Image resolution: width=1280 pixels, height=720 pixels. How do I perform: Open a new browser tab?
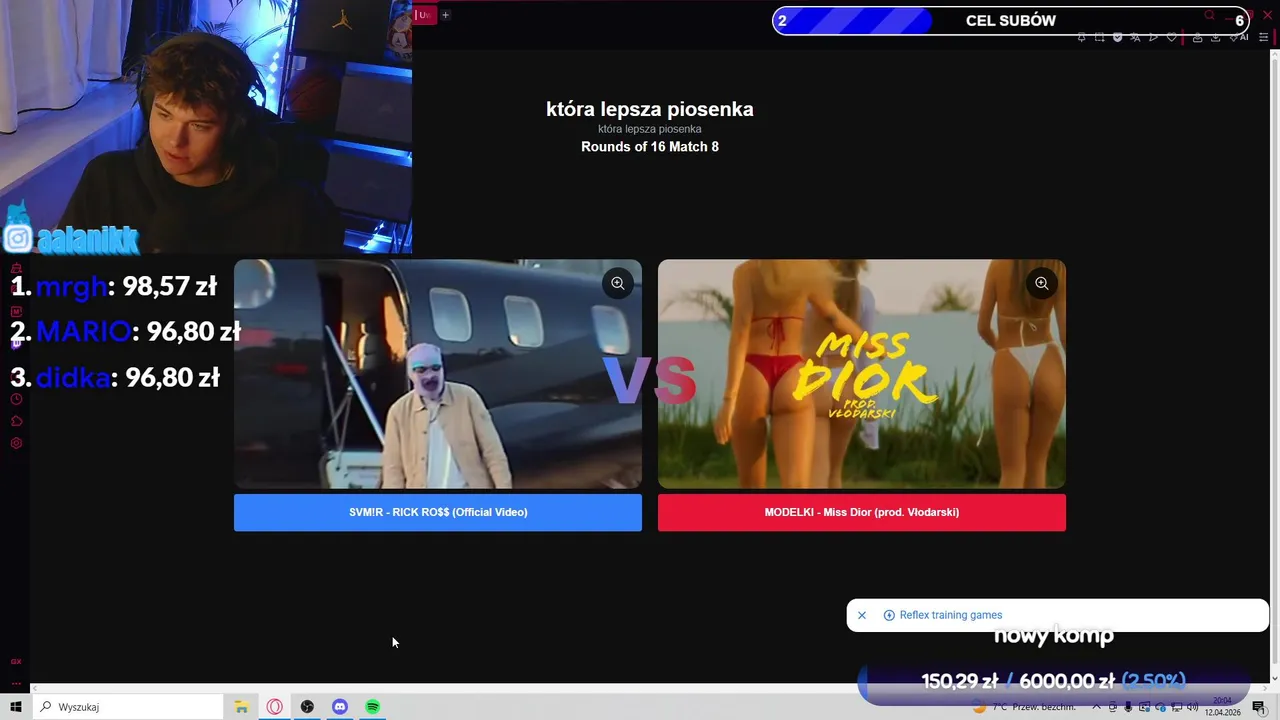446,15
